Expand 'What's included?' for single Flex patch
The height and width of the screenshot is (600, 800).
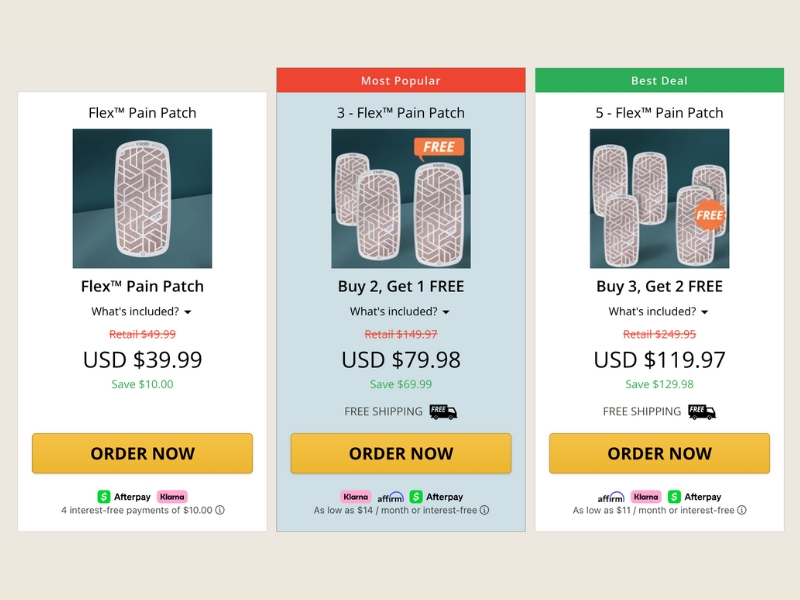tap(142, 311)
